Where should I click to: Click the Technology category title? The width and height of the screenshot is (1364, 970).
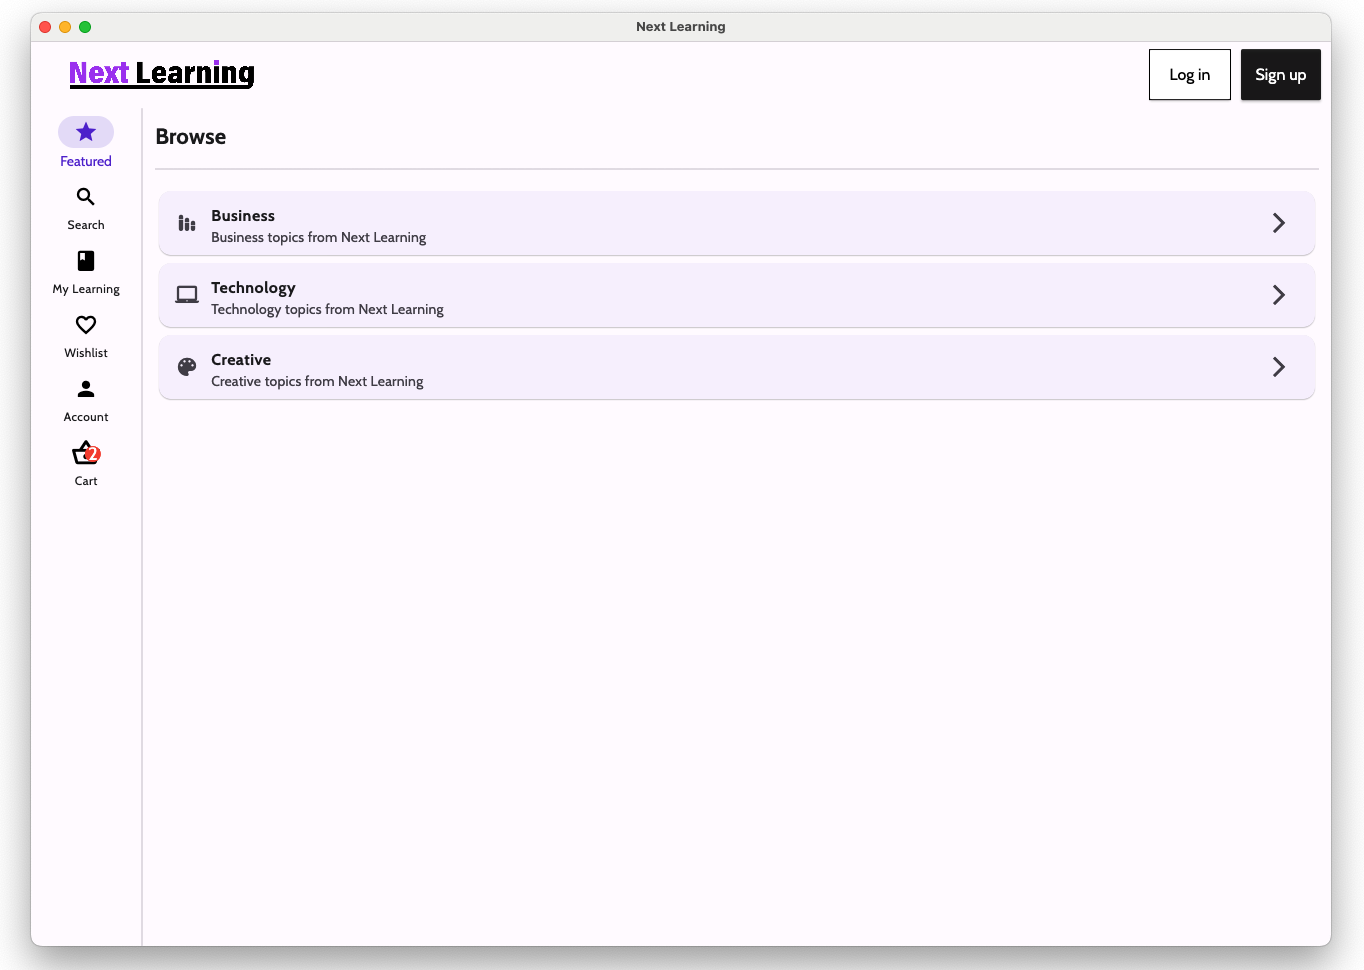pos(253,288)
